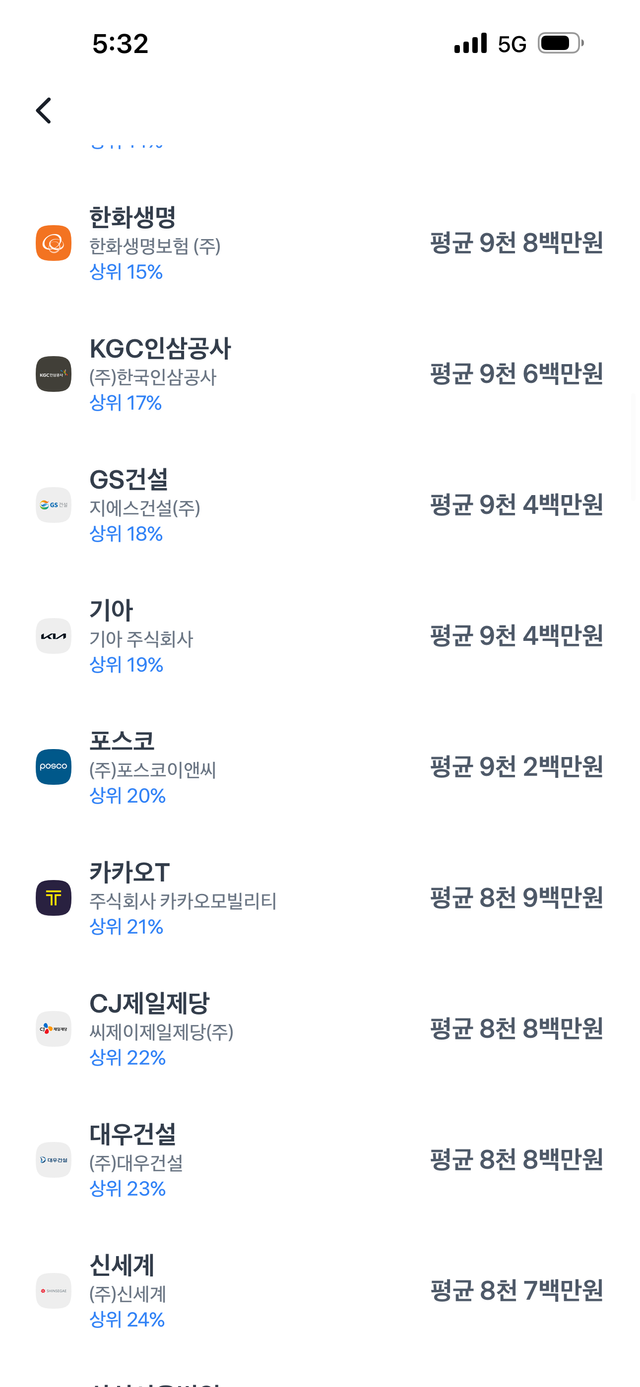Tap CJ제일제당 평균 8천 8백만원 amount
The width and height of the screenshot is (640, 1387).
pos(516,1029)
